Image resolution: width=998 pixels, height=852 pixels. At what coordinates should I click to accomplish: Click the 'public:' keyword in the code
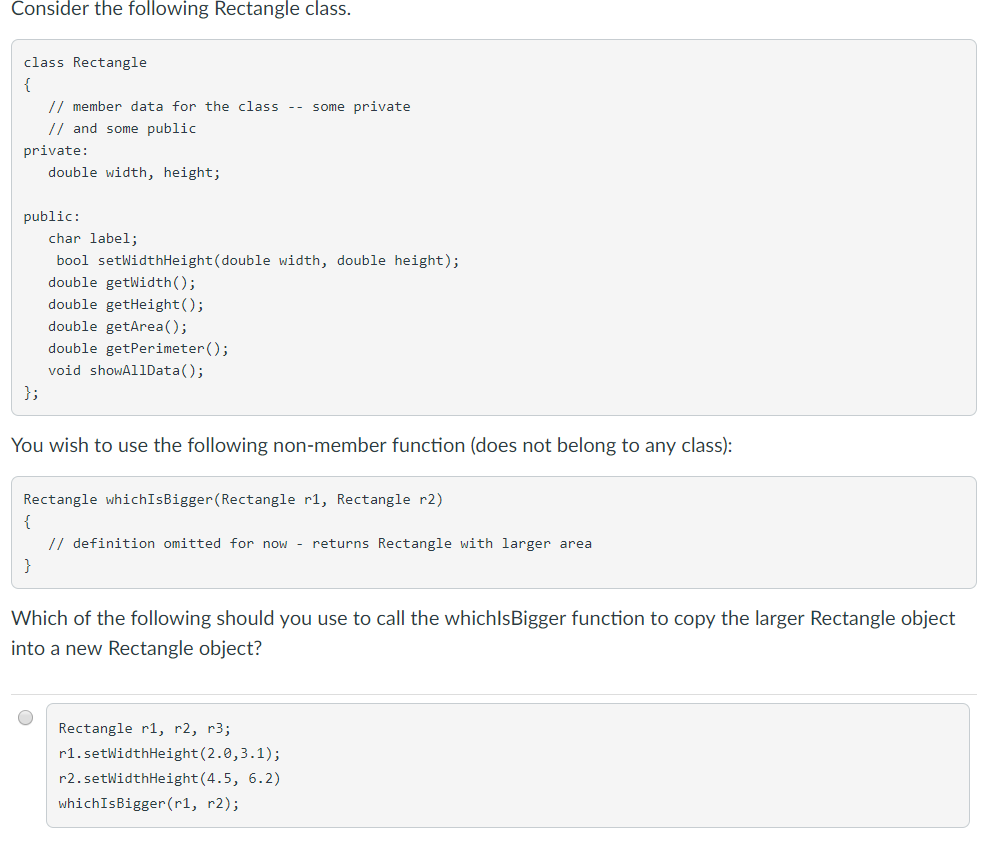pyautogui.click(x=51, y=216)
